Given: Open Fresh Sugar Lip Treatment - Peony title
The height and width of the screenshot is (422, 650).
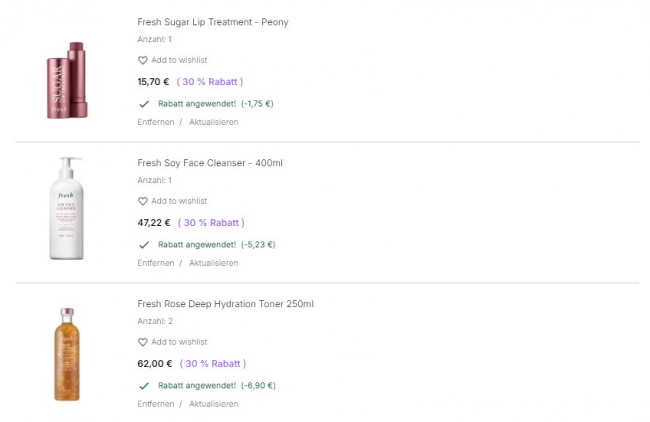Looking at the screenshot, I should pos(212,22).
